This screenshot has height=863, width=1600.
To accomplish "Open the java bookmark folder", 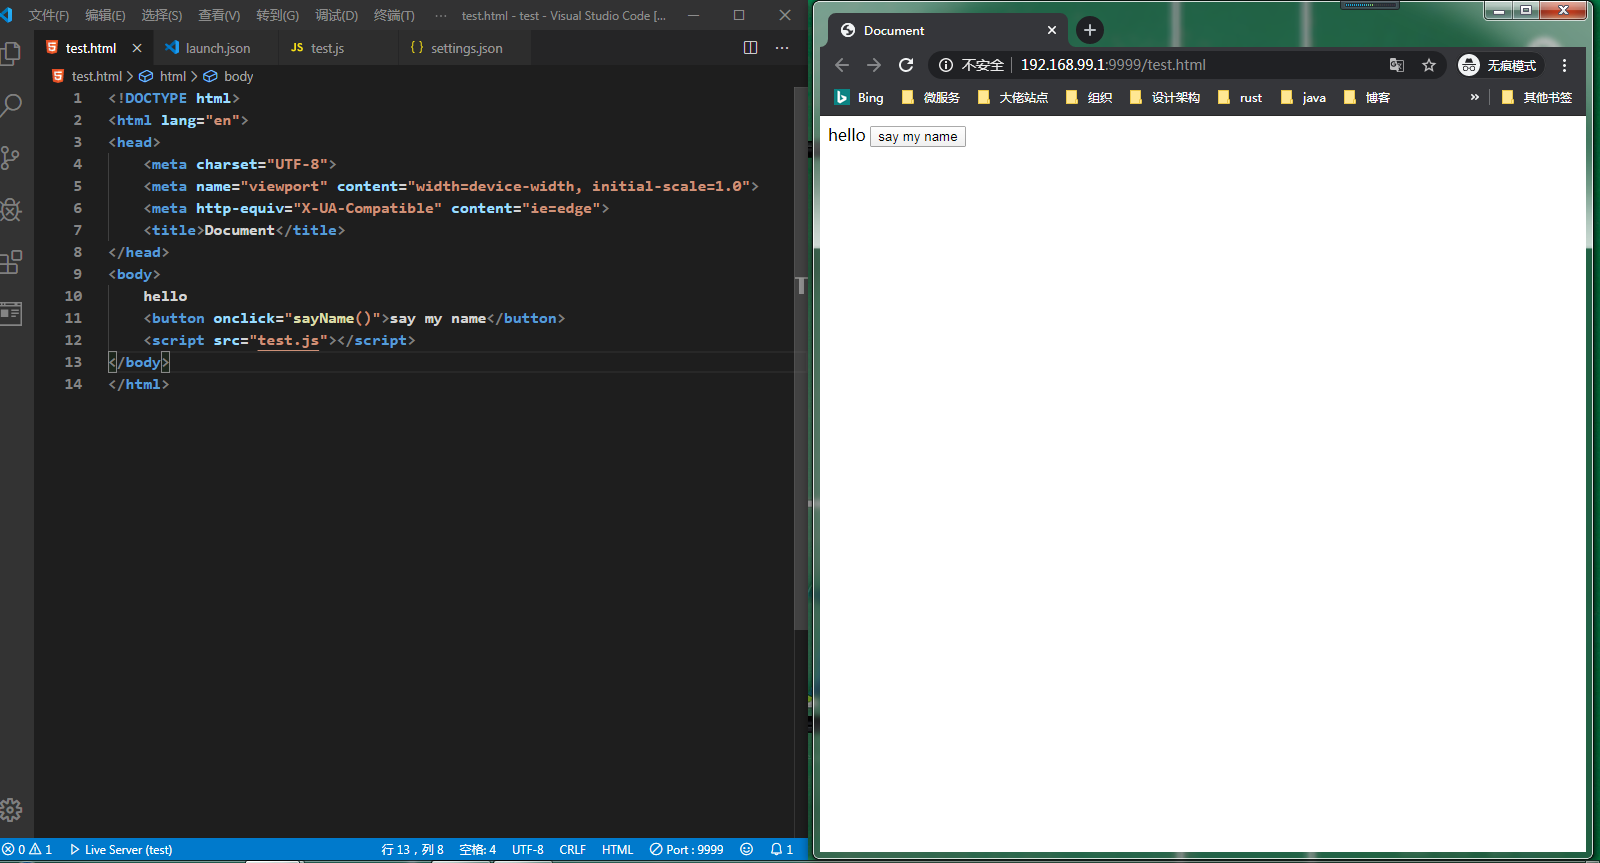I will 1303,97.
